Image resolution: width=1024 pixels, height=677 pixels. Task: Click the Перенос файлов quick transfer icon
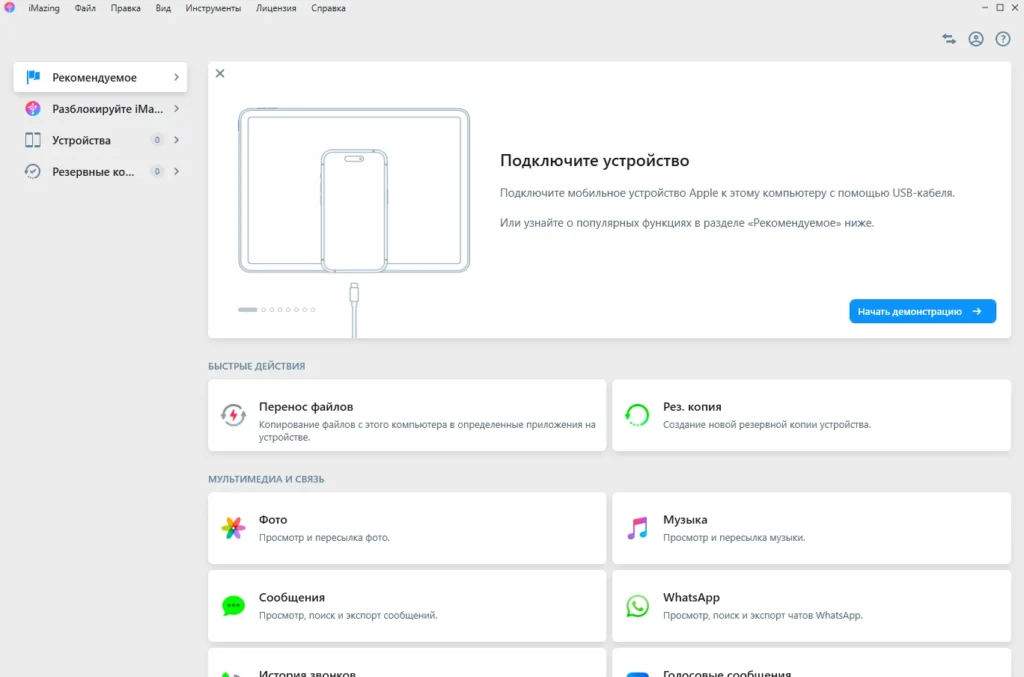(x=233, y=415)
